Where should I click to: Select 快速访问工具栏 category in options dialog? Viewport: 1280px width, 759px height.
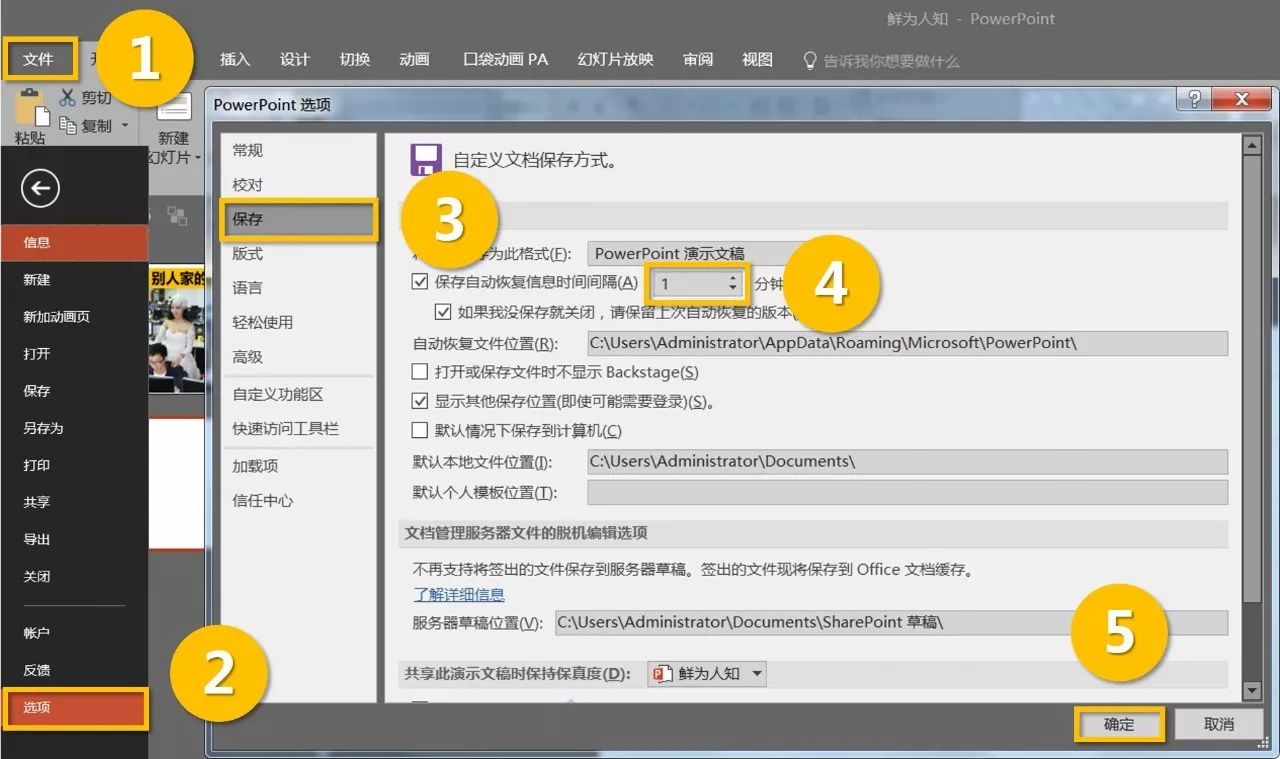tap(298, 428)
